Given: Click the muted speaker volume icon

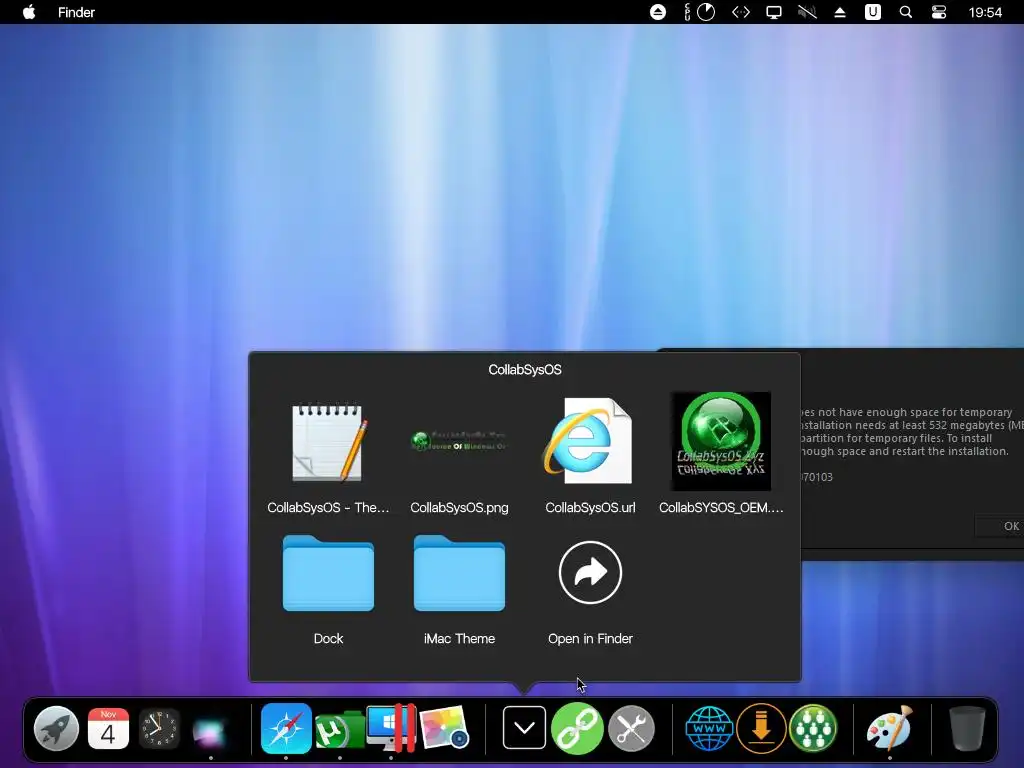Looking at the screenshot, I should [807, 12].
